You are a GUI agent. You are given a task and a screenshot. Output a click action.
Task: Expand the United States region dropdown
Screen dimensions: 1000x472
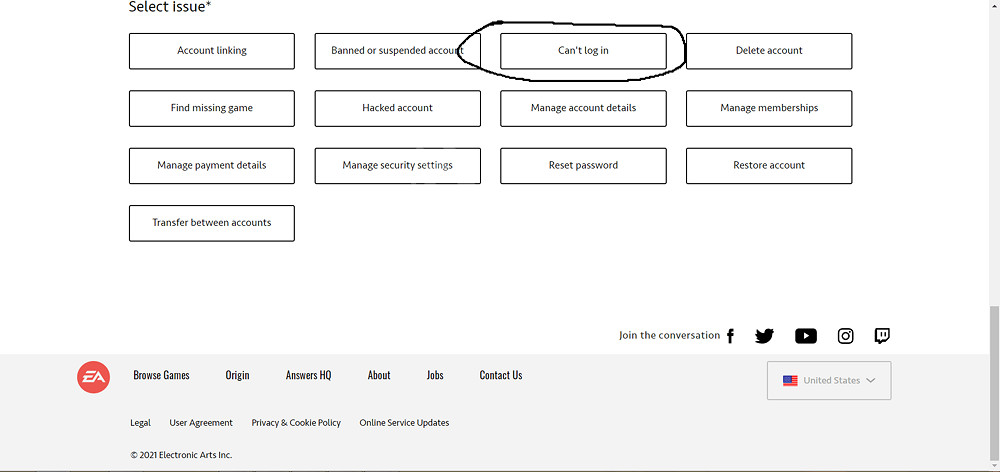(x=829, y=380)
